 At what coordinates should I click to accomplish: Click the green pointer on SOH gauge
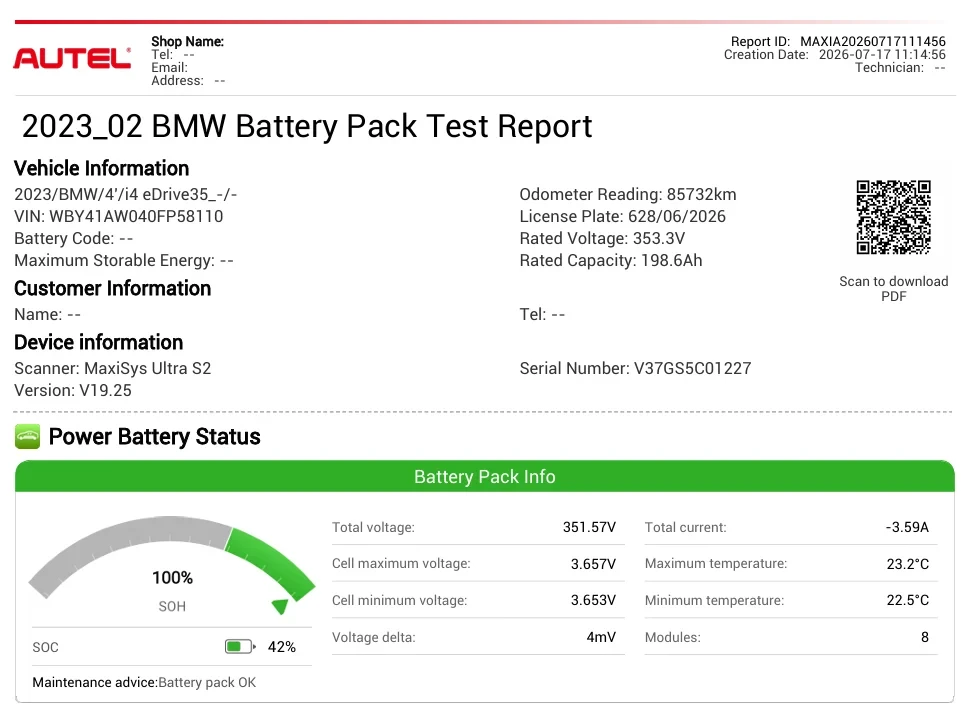[x=280, y=606]
